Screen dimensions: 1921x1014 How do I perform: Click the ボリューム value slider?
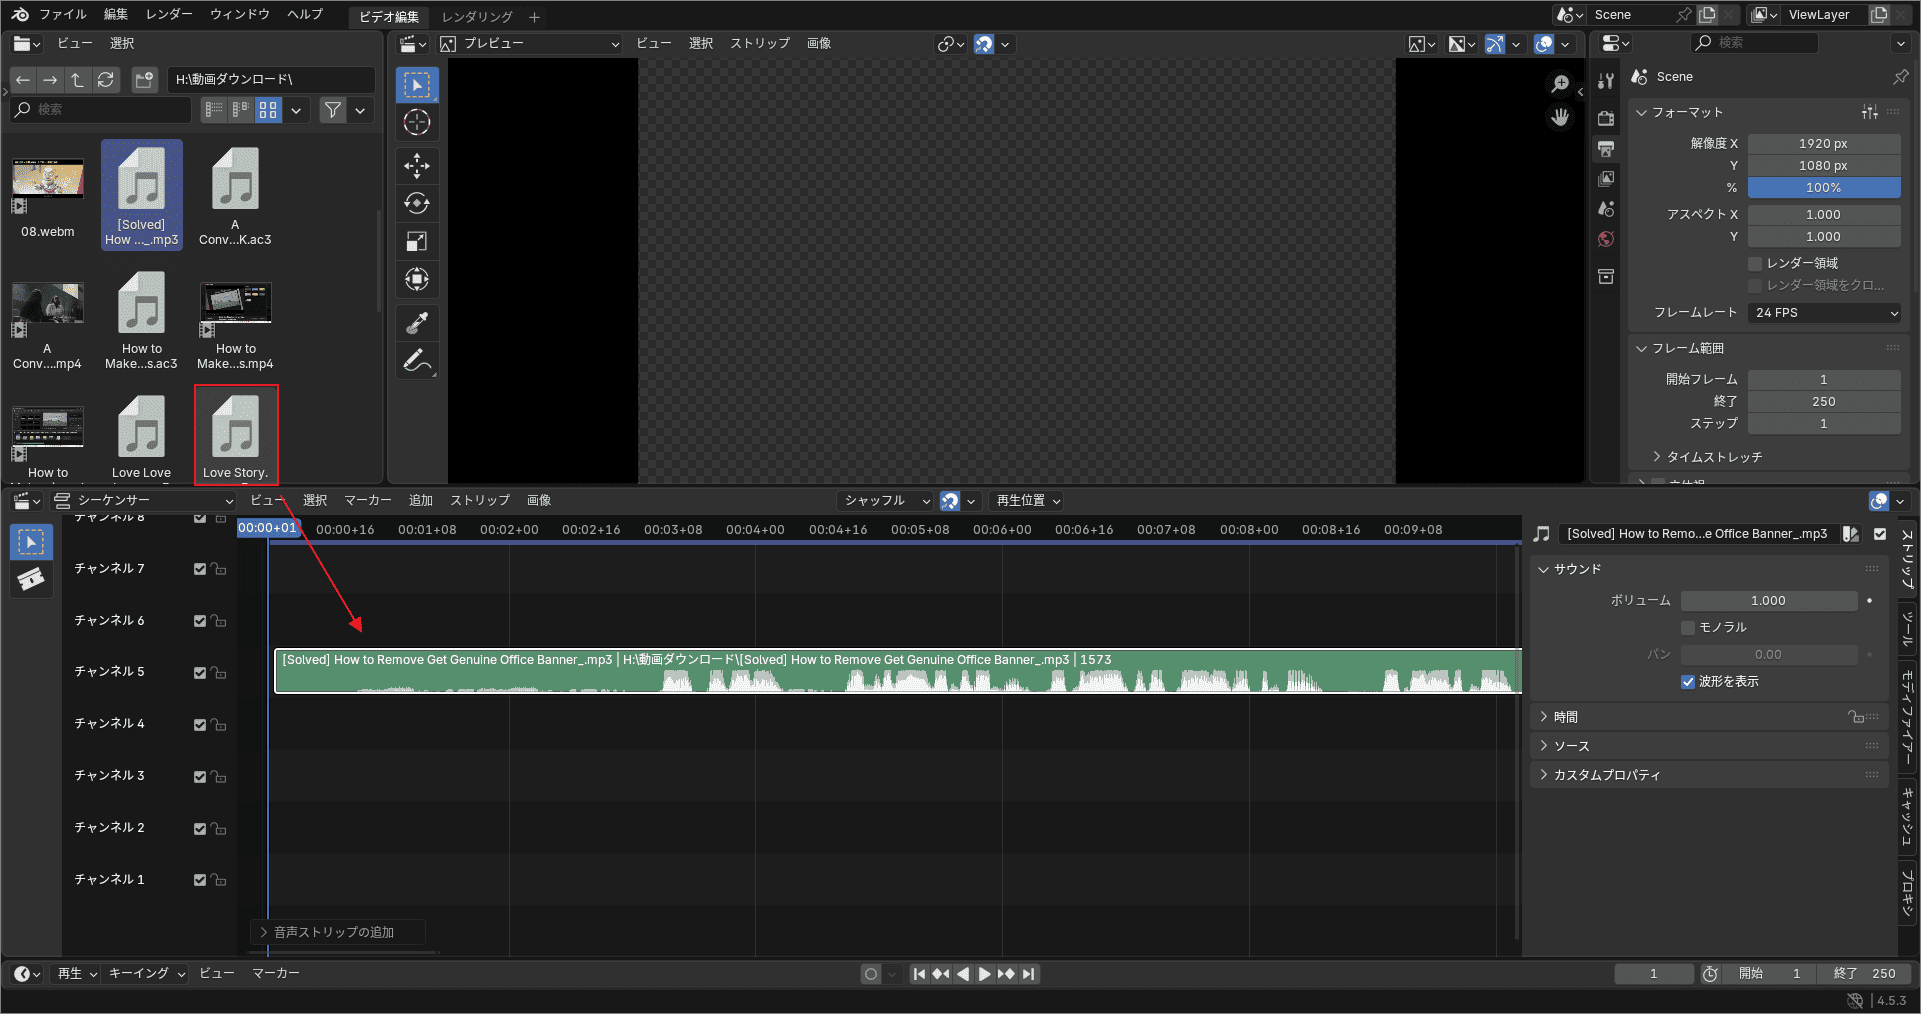[1767, 601]
